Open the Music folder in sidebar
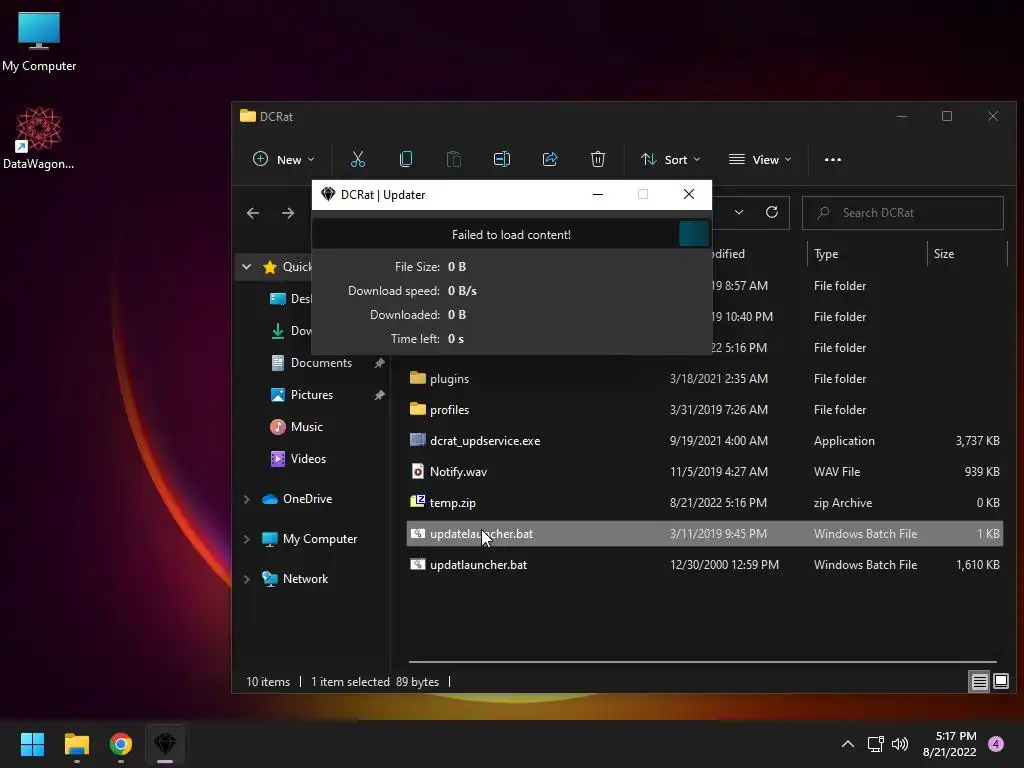 (x=306, y=426)
